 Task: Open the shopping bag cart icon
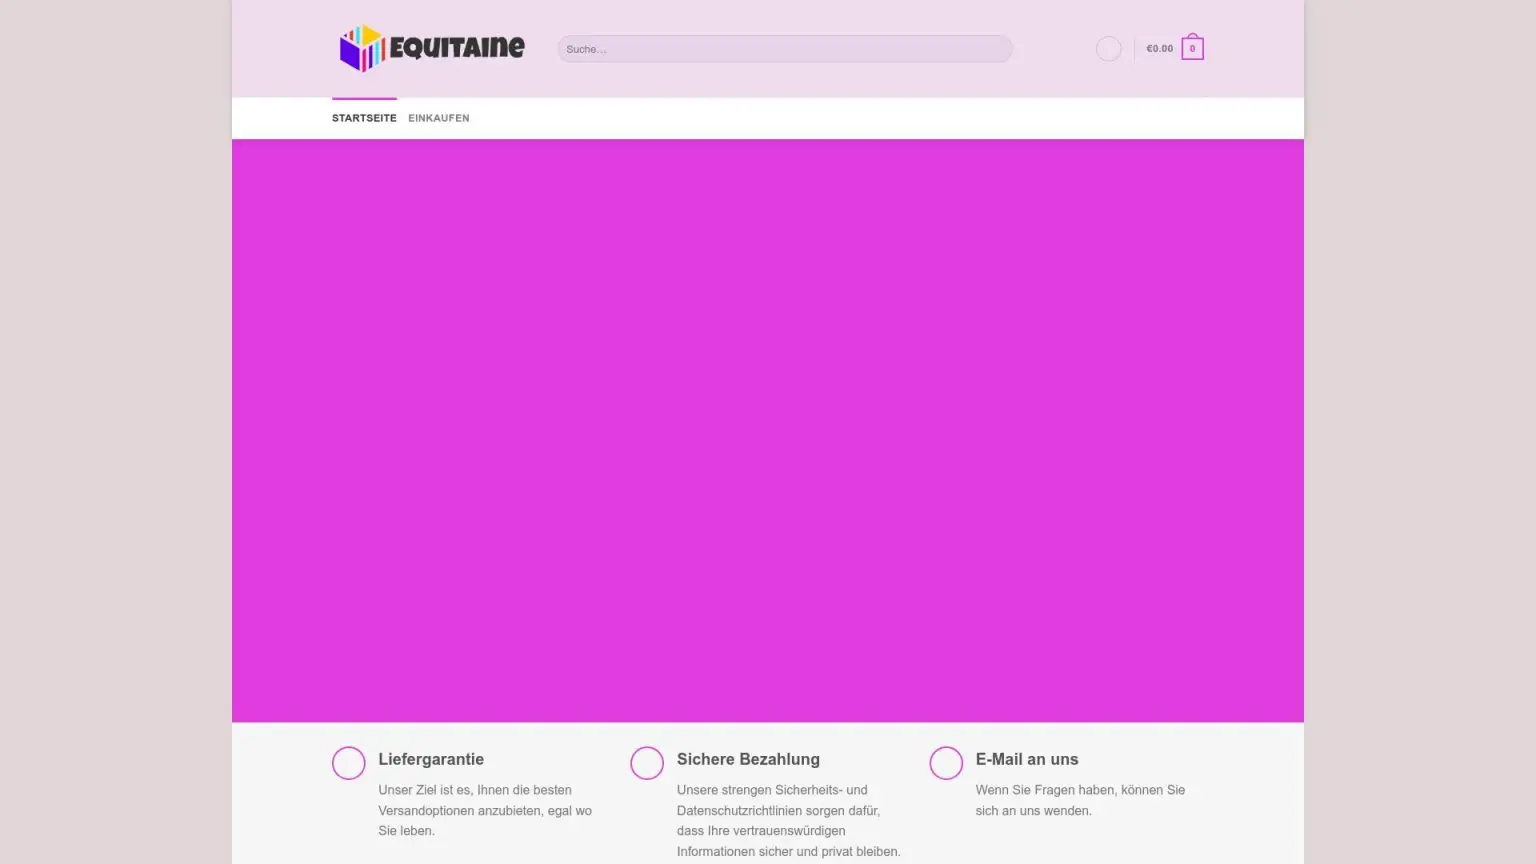click(x=1192, y=48)
